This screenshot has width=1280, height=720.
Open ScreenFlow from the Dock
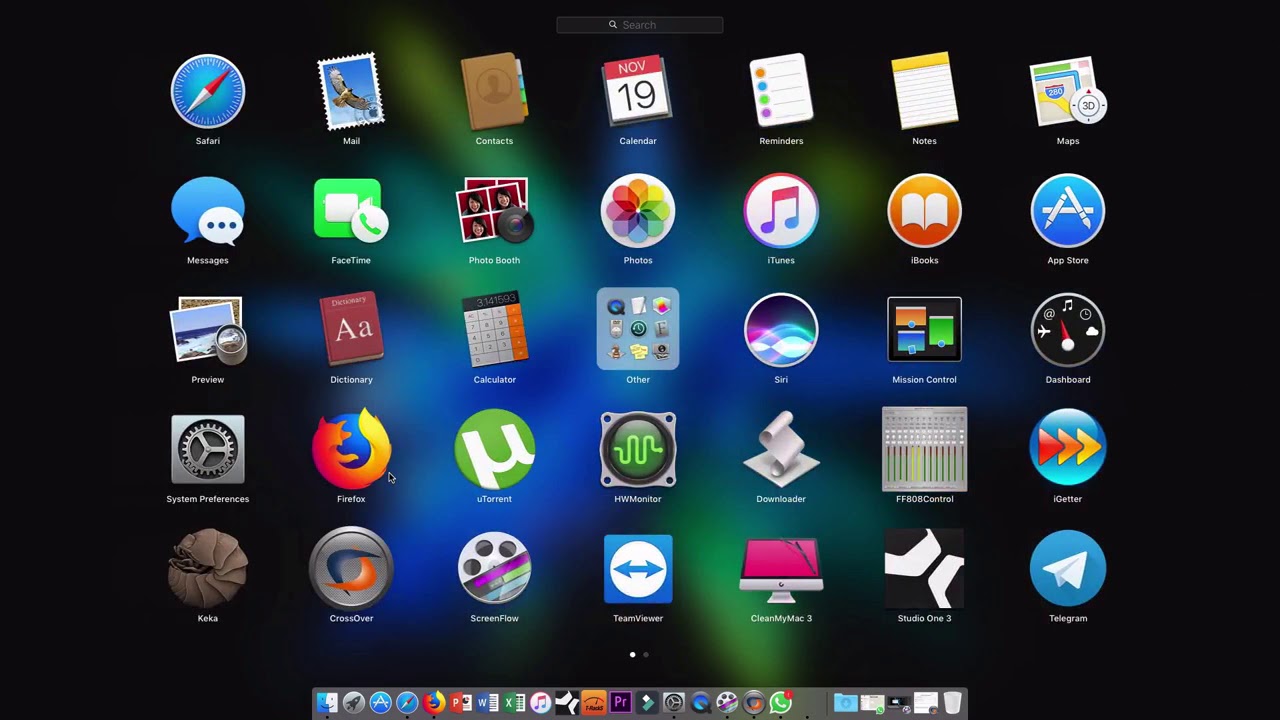pyautogui.click(x=727, y=703)
